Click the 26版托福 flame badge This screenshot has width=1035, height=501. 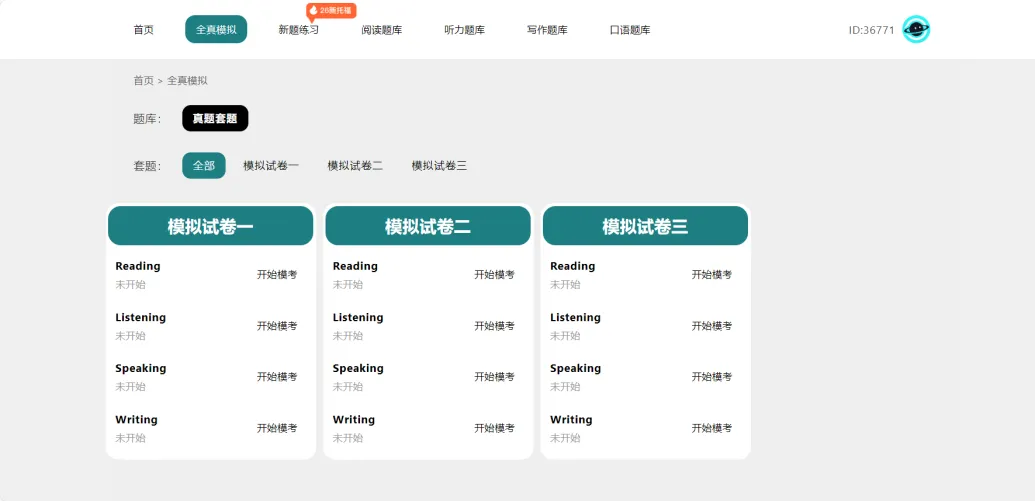tap(331, 11)
